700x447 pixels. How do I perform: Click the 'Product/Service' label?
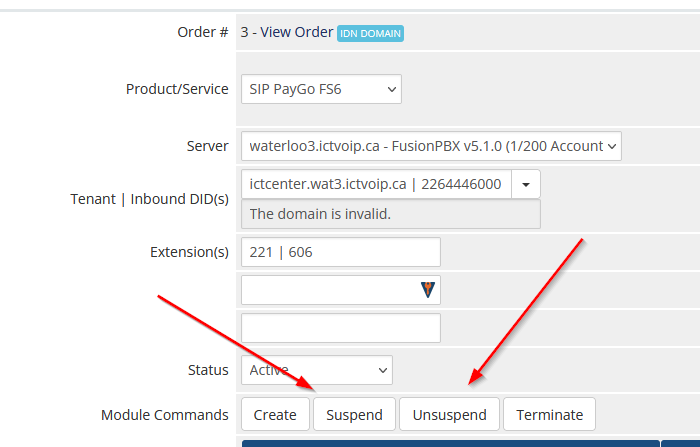click(x=177, y=89)
